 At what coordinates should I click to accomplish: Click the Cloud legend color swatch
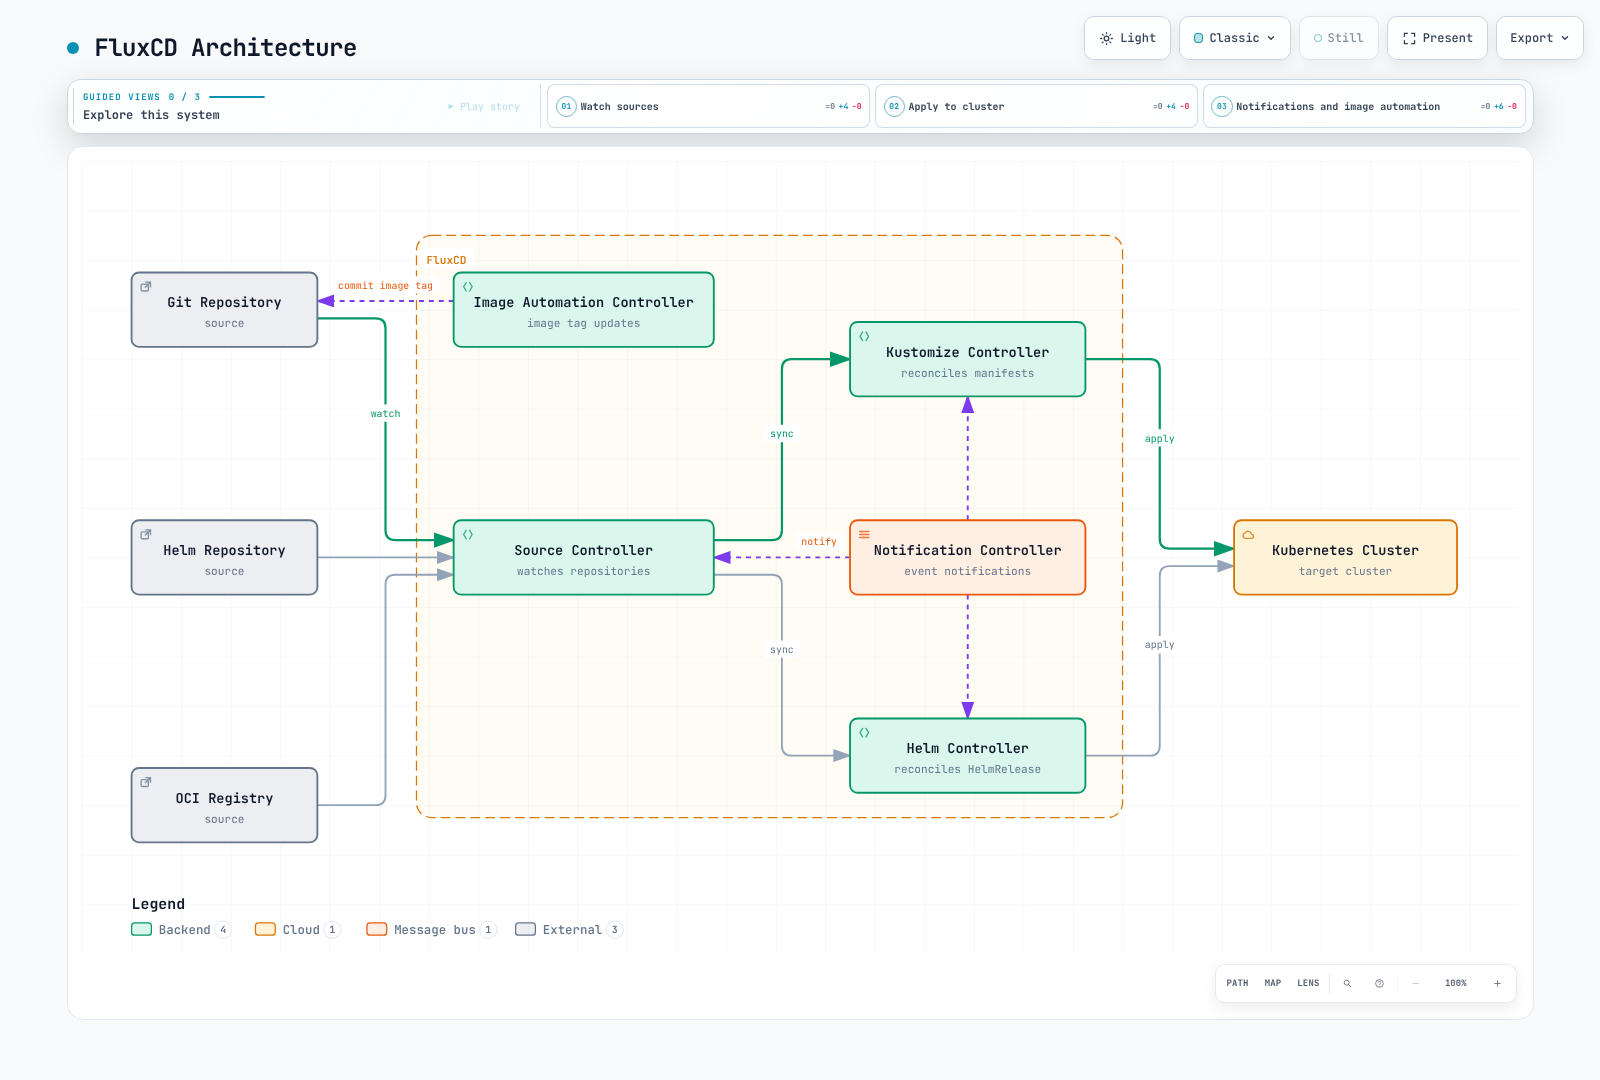(265, 929)
